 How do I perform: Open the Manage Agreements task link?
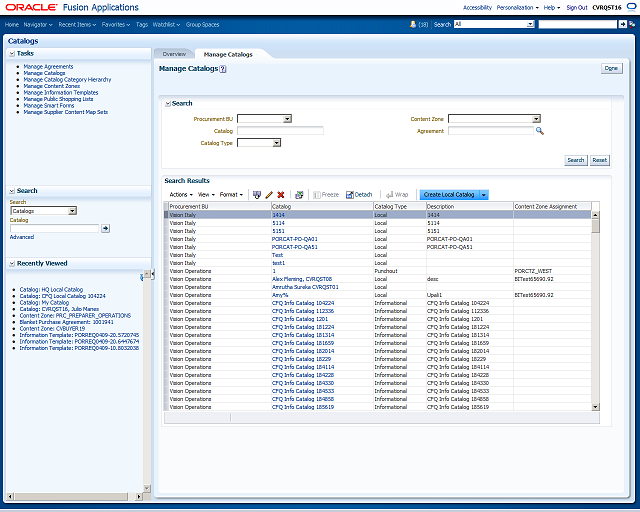pyautogui.click(x=48, y=67)
